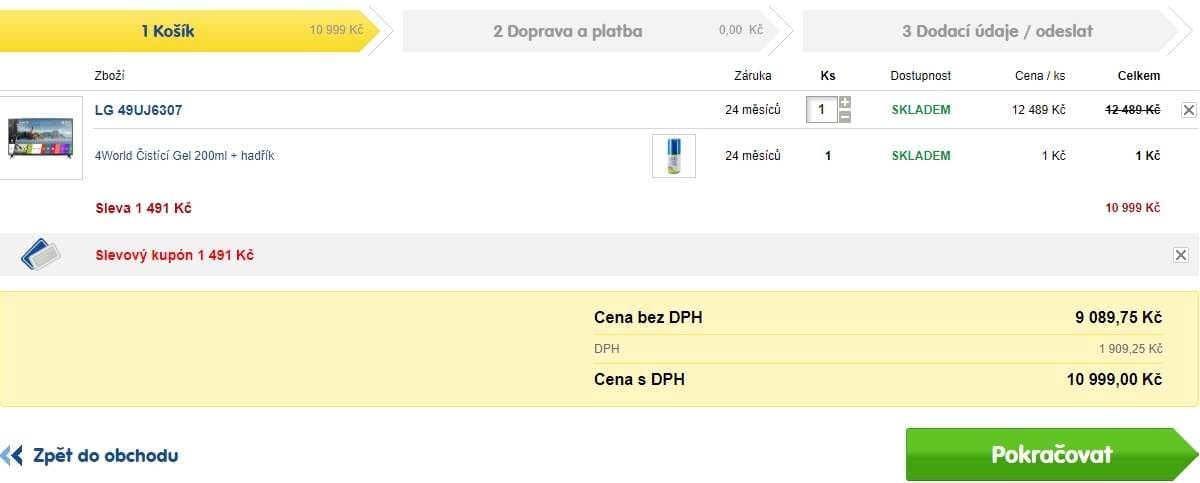Open the LG TV product thumbnail

(41, 137)
